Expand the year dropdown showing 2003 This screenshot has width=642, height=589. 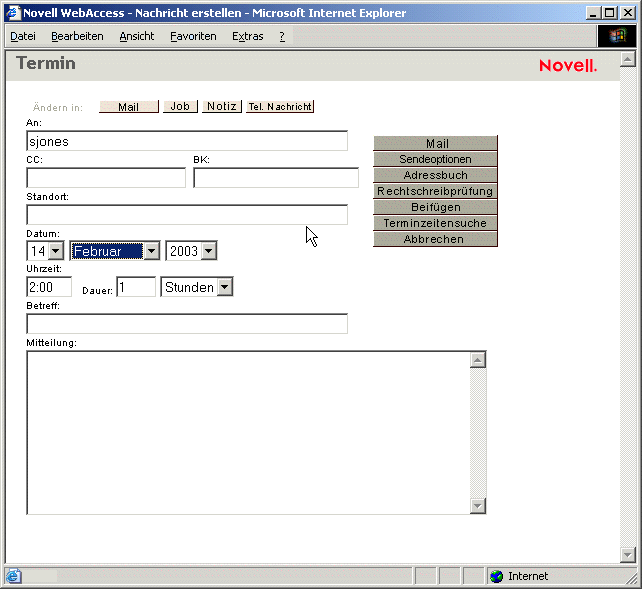coord(209,250)
